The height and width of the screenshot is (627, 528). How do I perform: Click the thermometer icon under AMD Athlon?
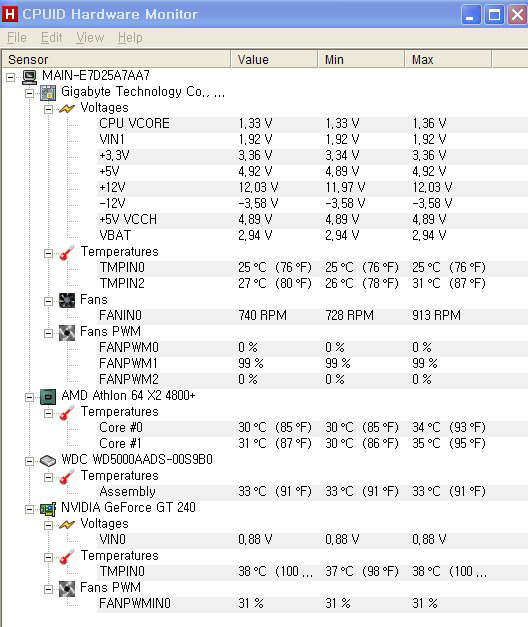coord(67,412)
